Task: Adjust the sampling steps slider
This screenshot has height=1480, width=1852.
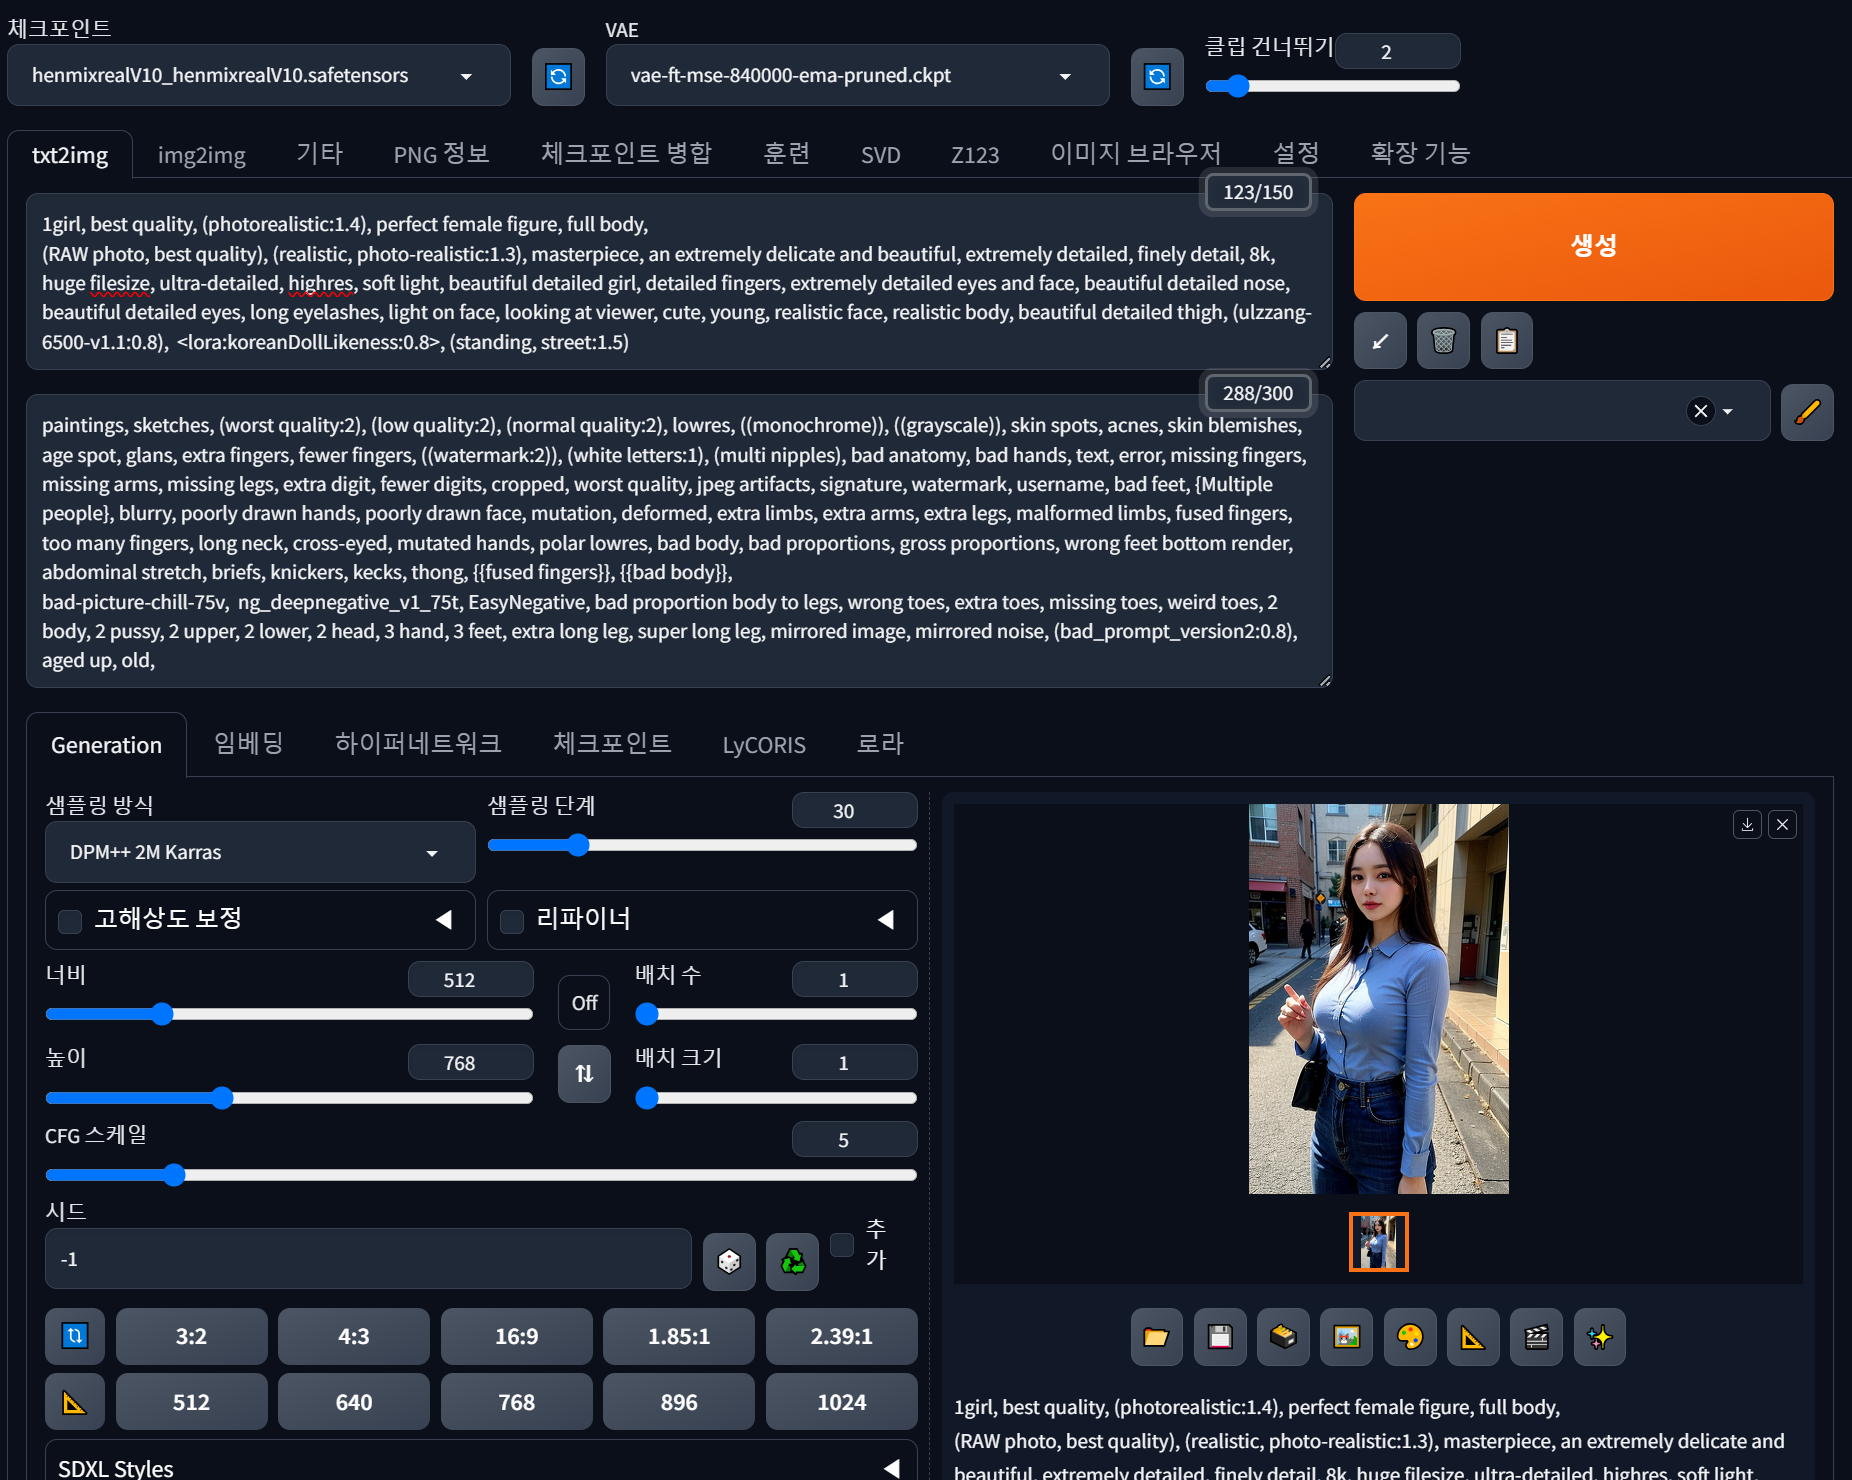Action: click(x=702, y=845)
